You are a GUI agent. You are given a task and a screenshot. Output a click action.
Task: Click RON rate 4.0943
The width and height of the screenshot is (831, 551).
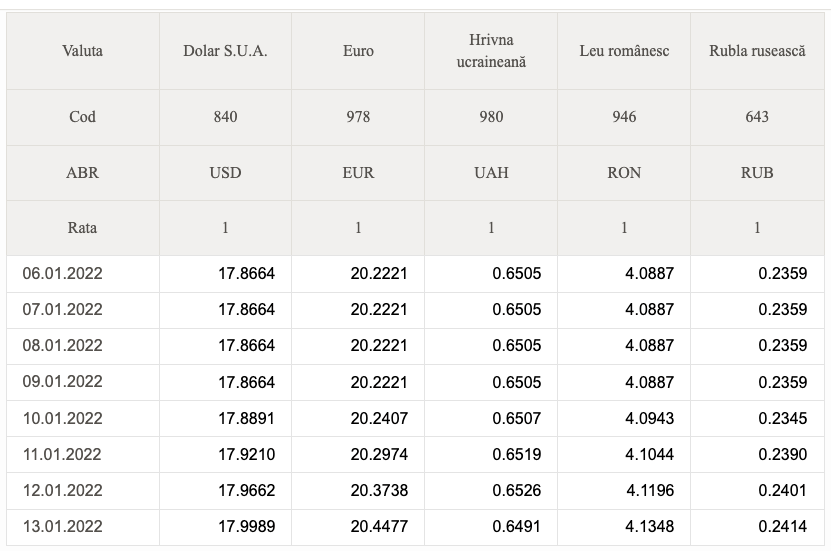tap(649, 419)
